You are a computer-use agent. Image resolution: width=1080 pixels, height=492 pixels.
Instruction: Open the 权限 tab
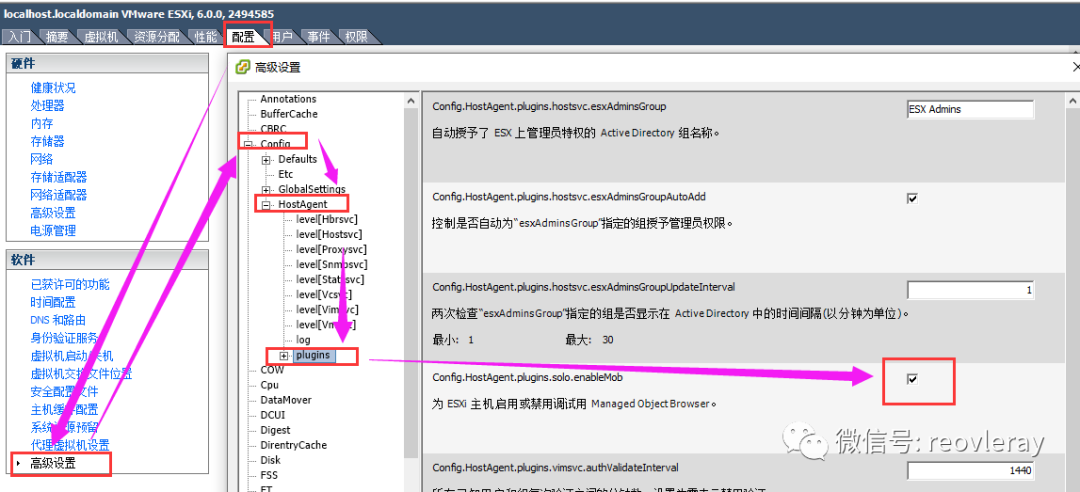356,37
